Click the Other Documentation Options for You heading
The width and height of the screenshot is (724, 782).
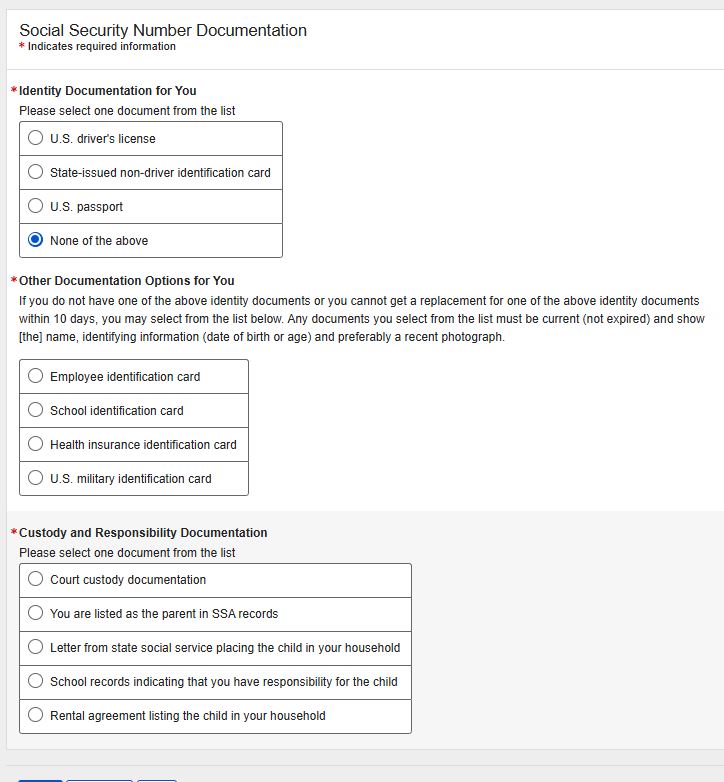point(127,281)
